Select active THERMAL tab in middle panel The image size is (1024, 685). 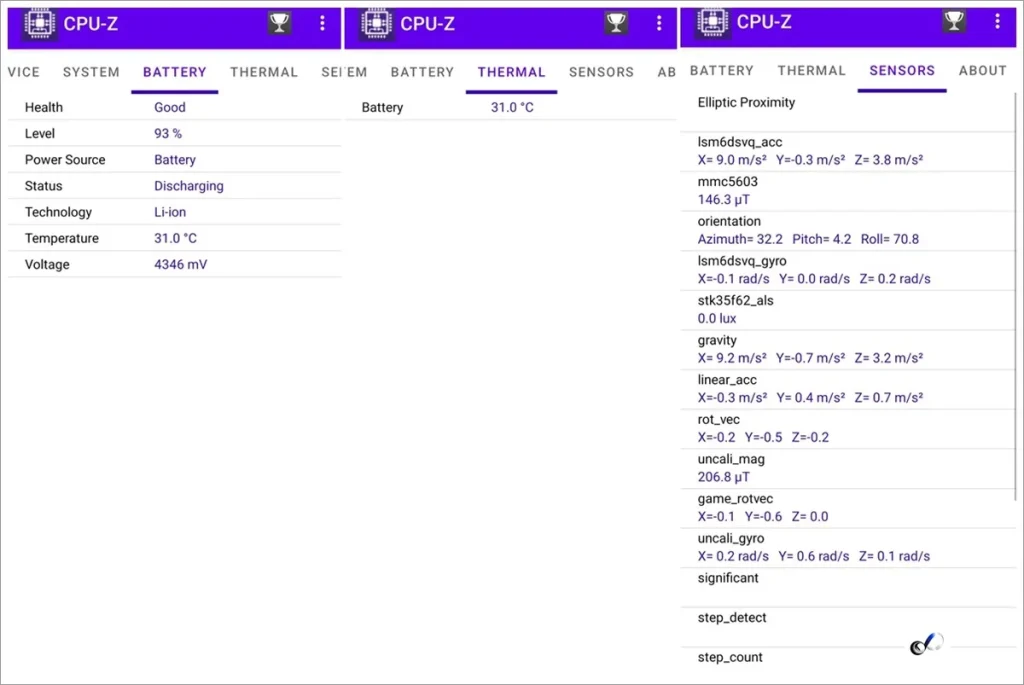(x=511, y=72)
